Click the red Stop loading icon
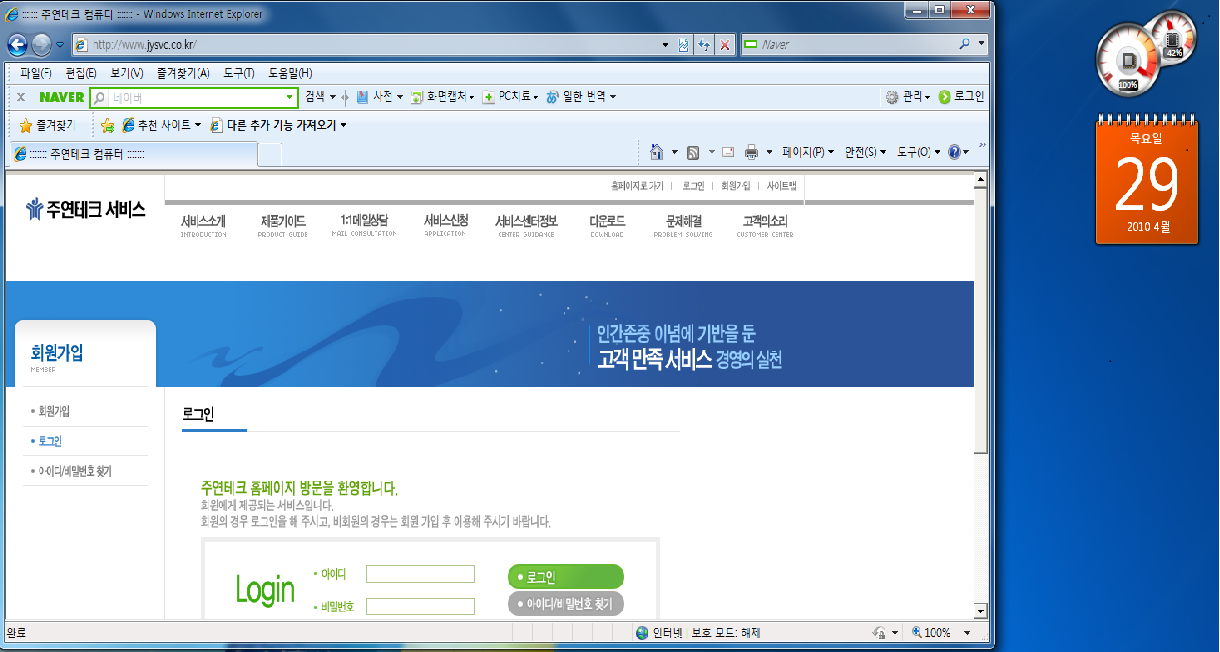Image resolution: width=1220 pixels, height=652 pixels. coord(724,45)
